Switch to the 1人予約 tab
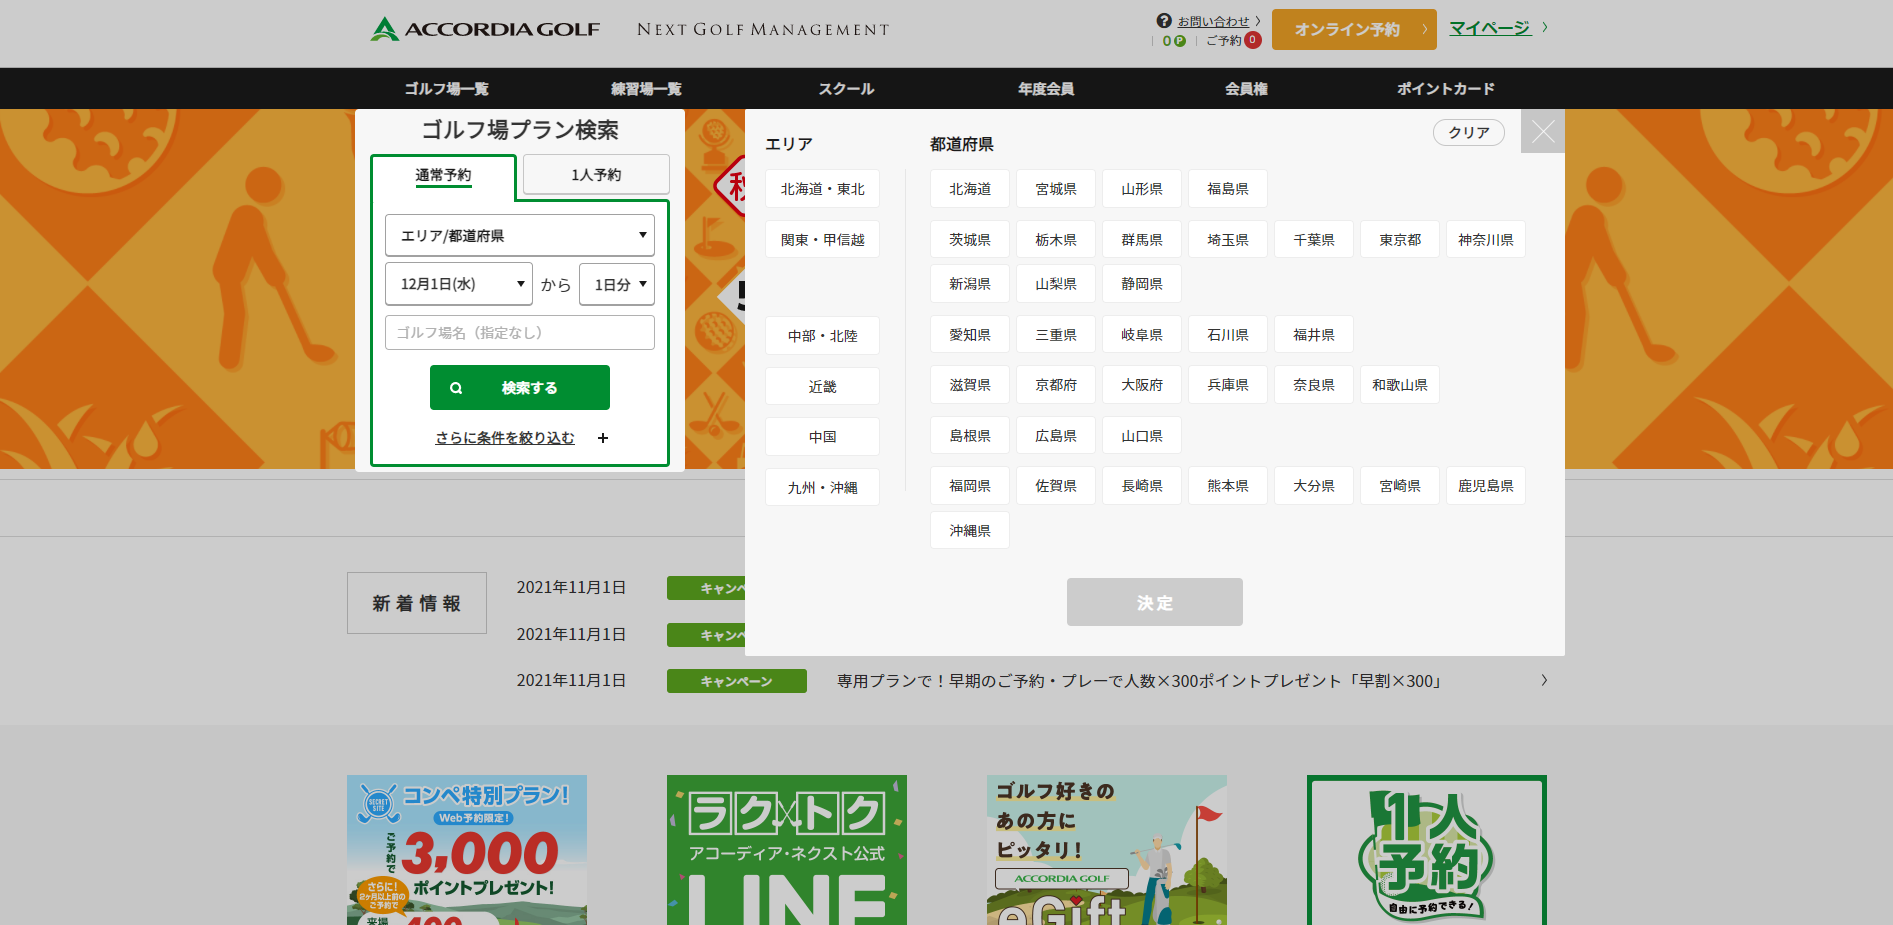Screen dimensions: 1893x925 point(596,175)
